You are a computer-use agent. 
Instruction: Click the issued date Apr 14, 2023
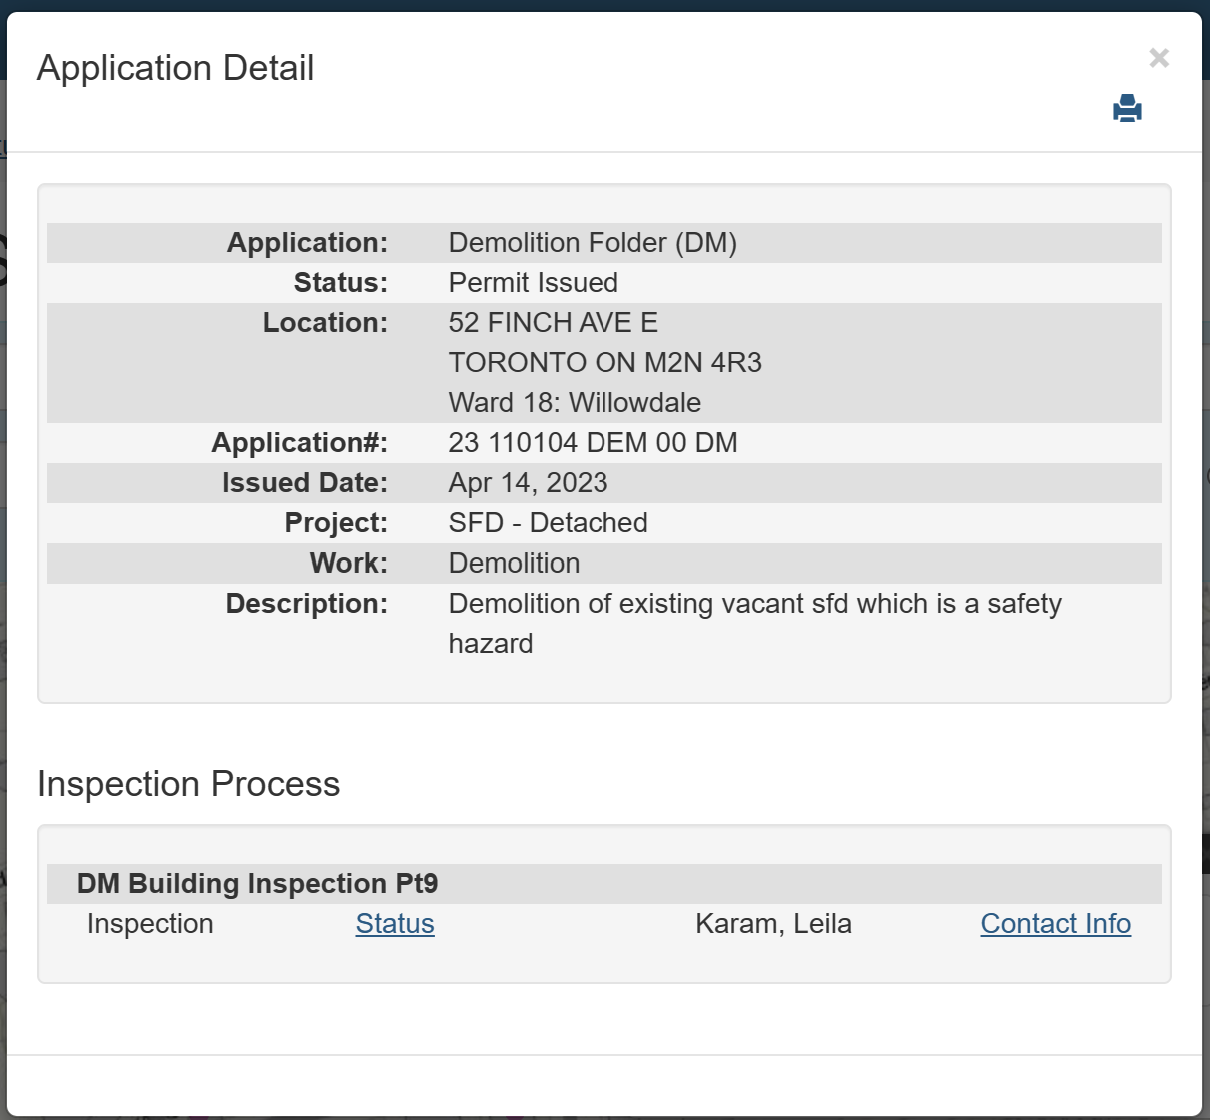tap(528, 483)
